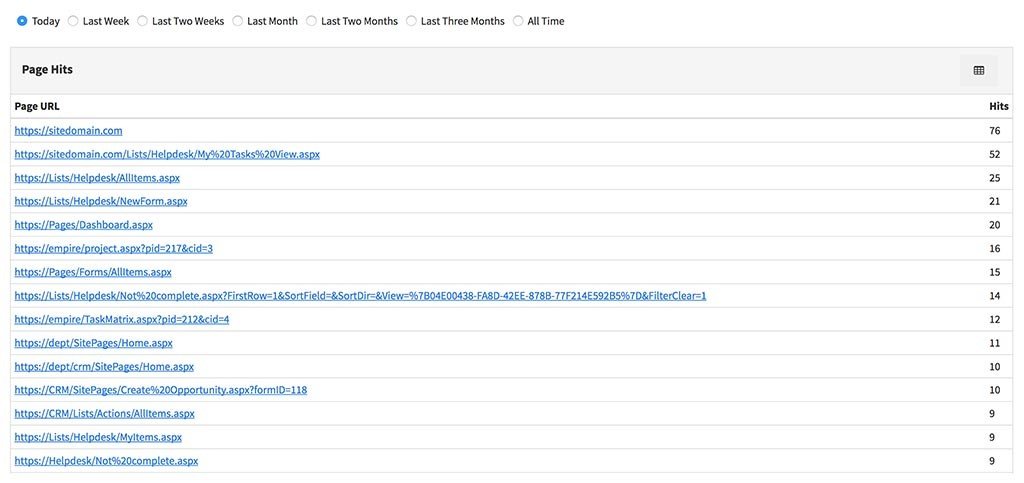Open the dept/crm/SitePages/Home.aspx link
1024x483 pixels.
(x=104, y=366)
